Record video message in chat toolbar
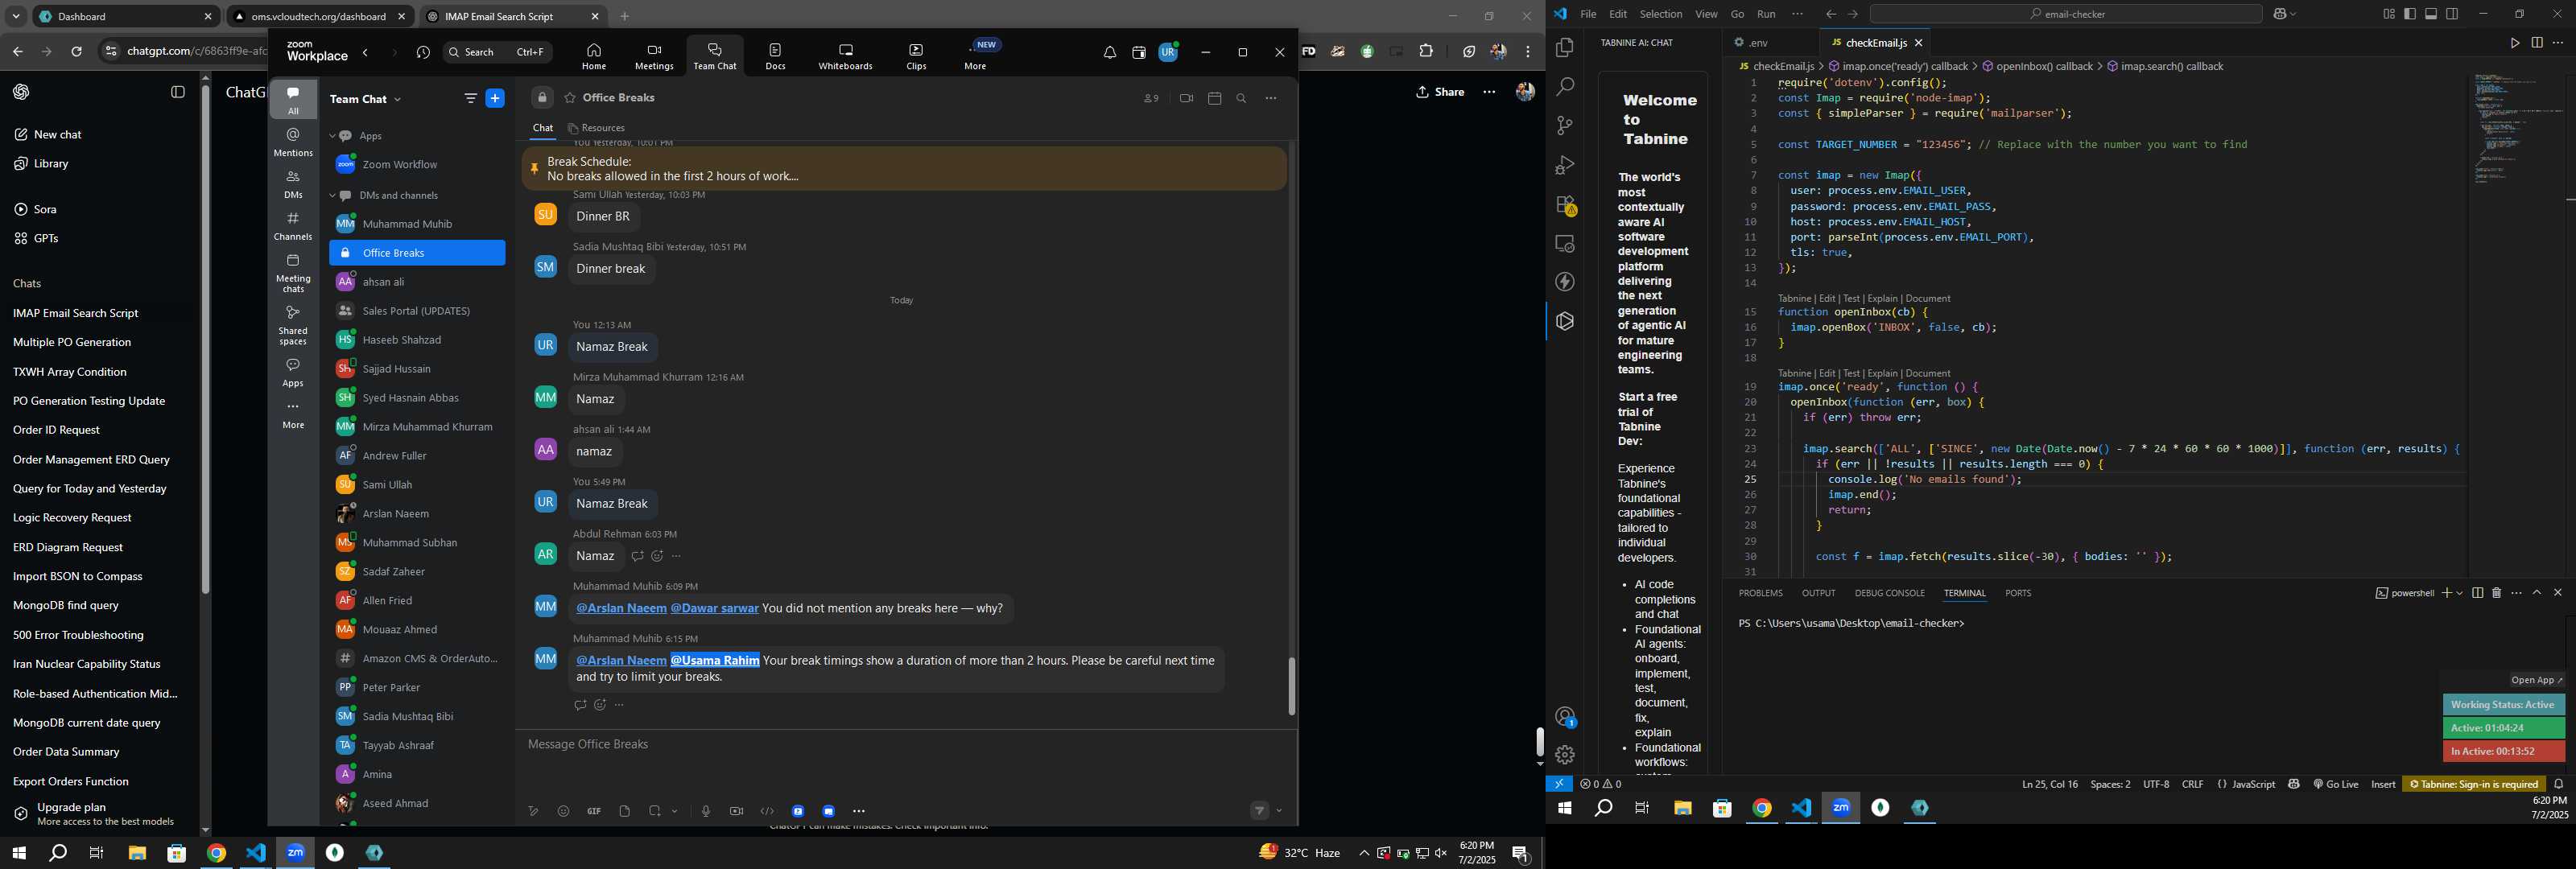This screenshot has width=2576, height=869. coord(737,811)
